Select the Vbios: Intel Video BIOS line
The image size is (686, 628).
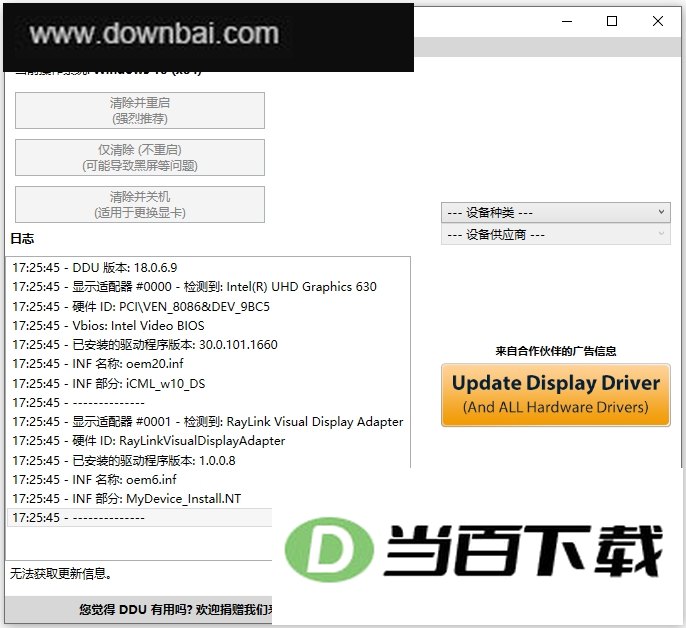108,326
